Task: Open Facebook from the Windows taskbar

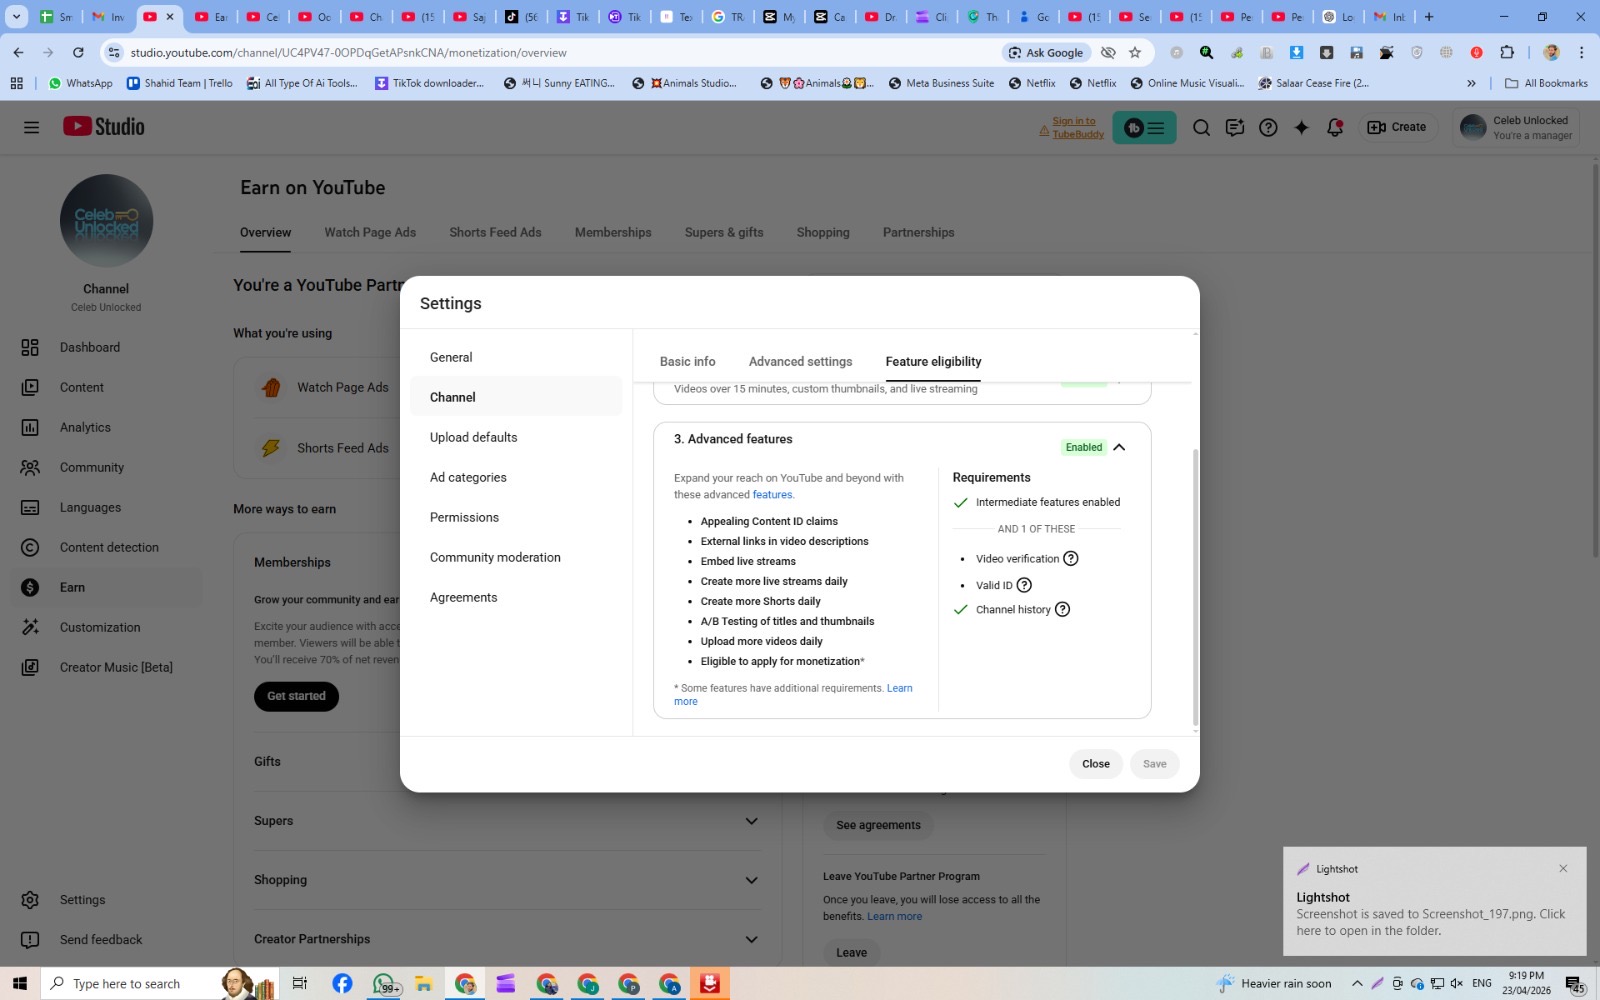Action: coord(342,984)
